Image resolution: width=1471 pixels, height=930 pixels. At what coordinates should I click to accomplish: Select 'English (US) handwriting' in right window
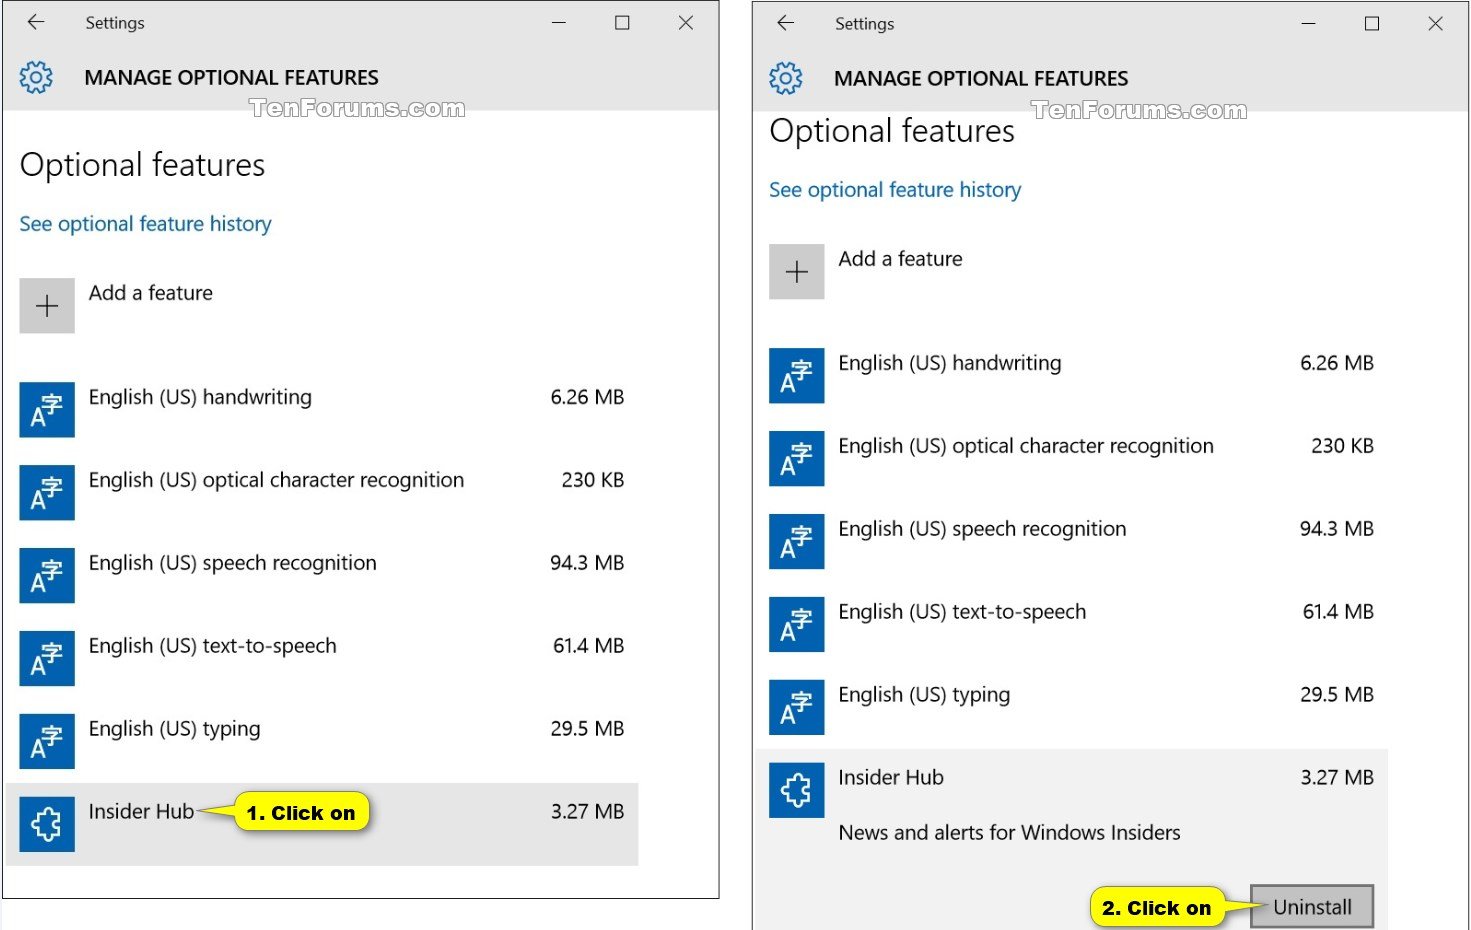[x=950, y=364]
